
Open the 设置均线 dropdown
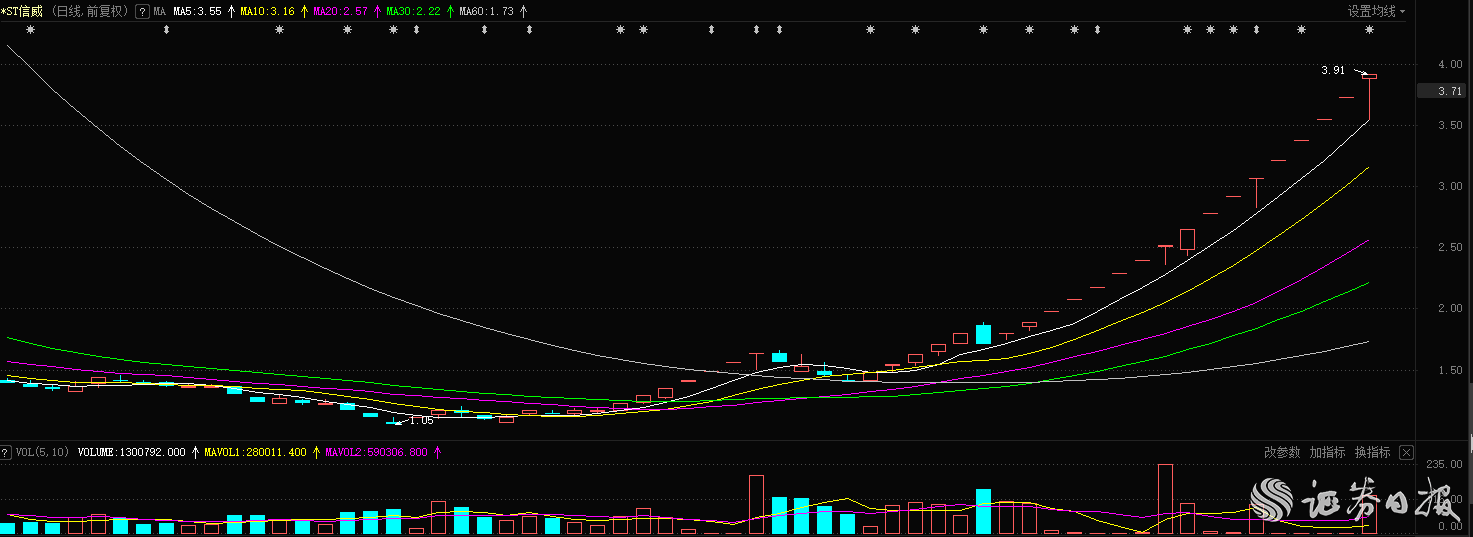pos(1376,12)
